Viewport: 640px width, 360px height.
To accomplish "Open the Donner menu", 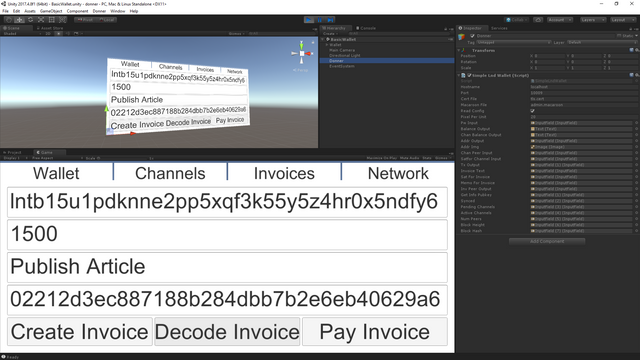I will (x=99, y=11).
